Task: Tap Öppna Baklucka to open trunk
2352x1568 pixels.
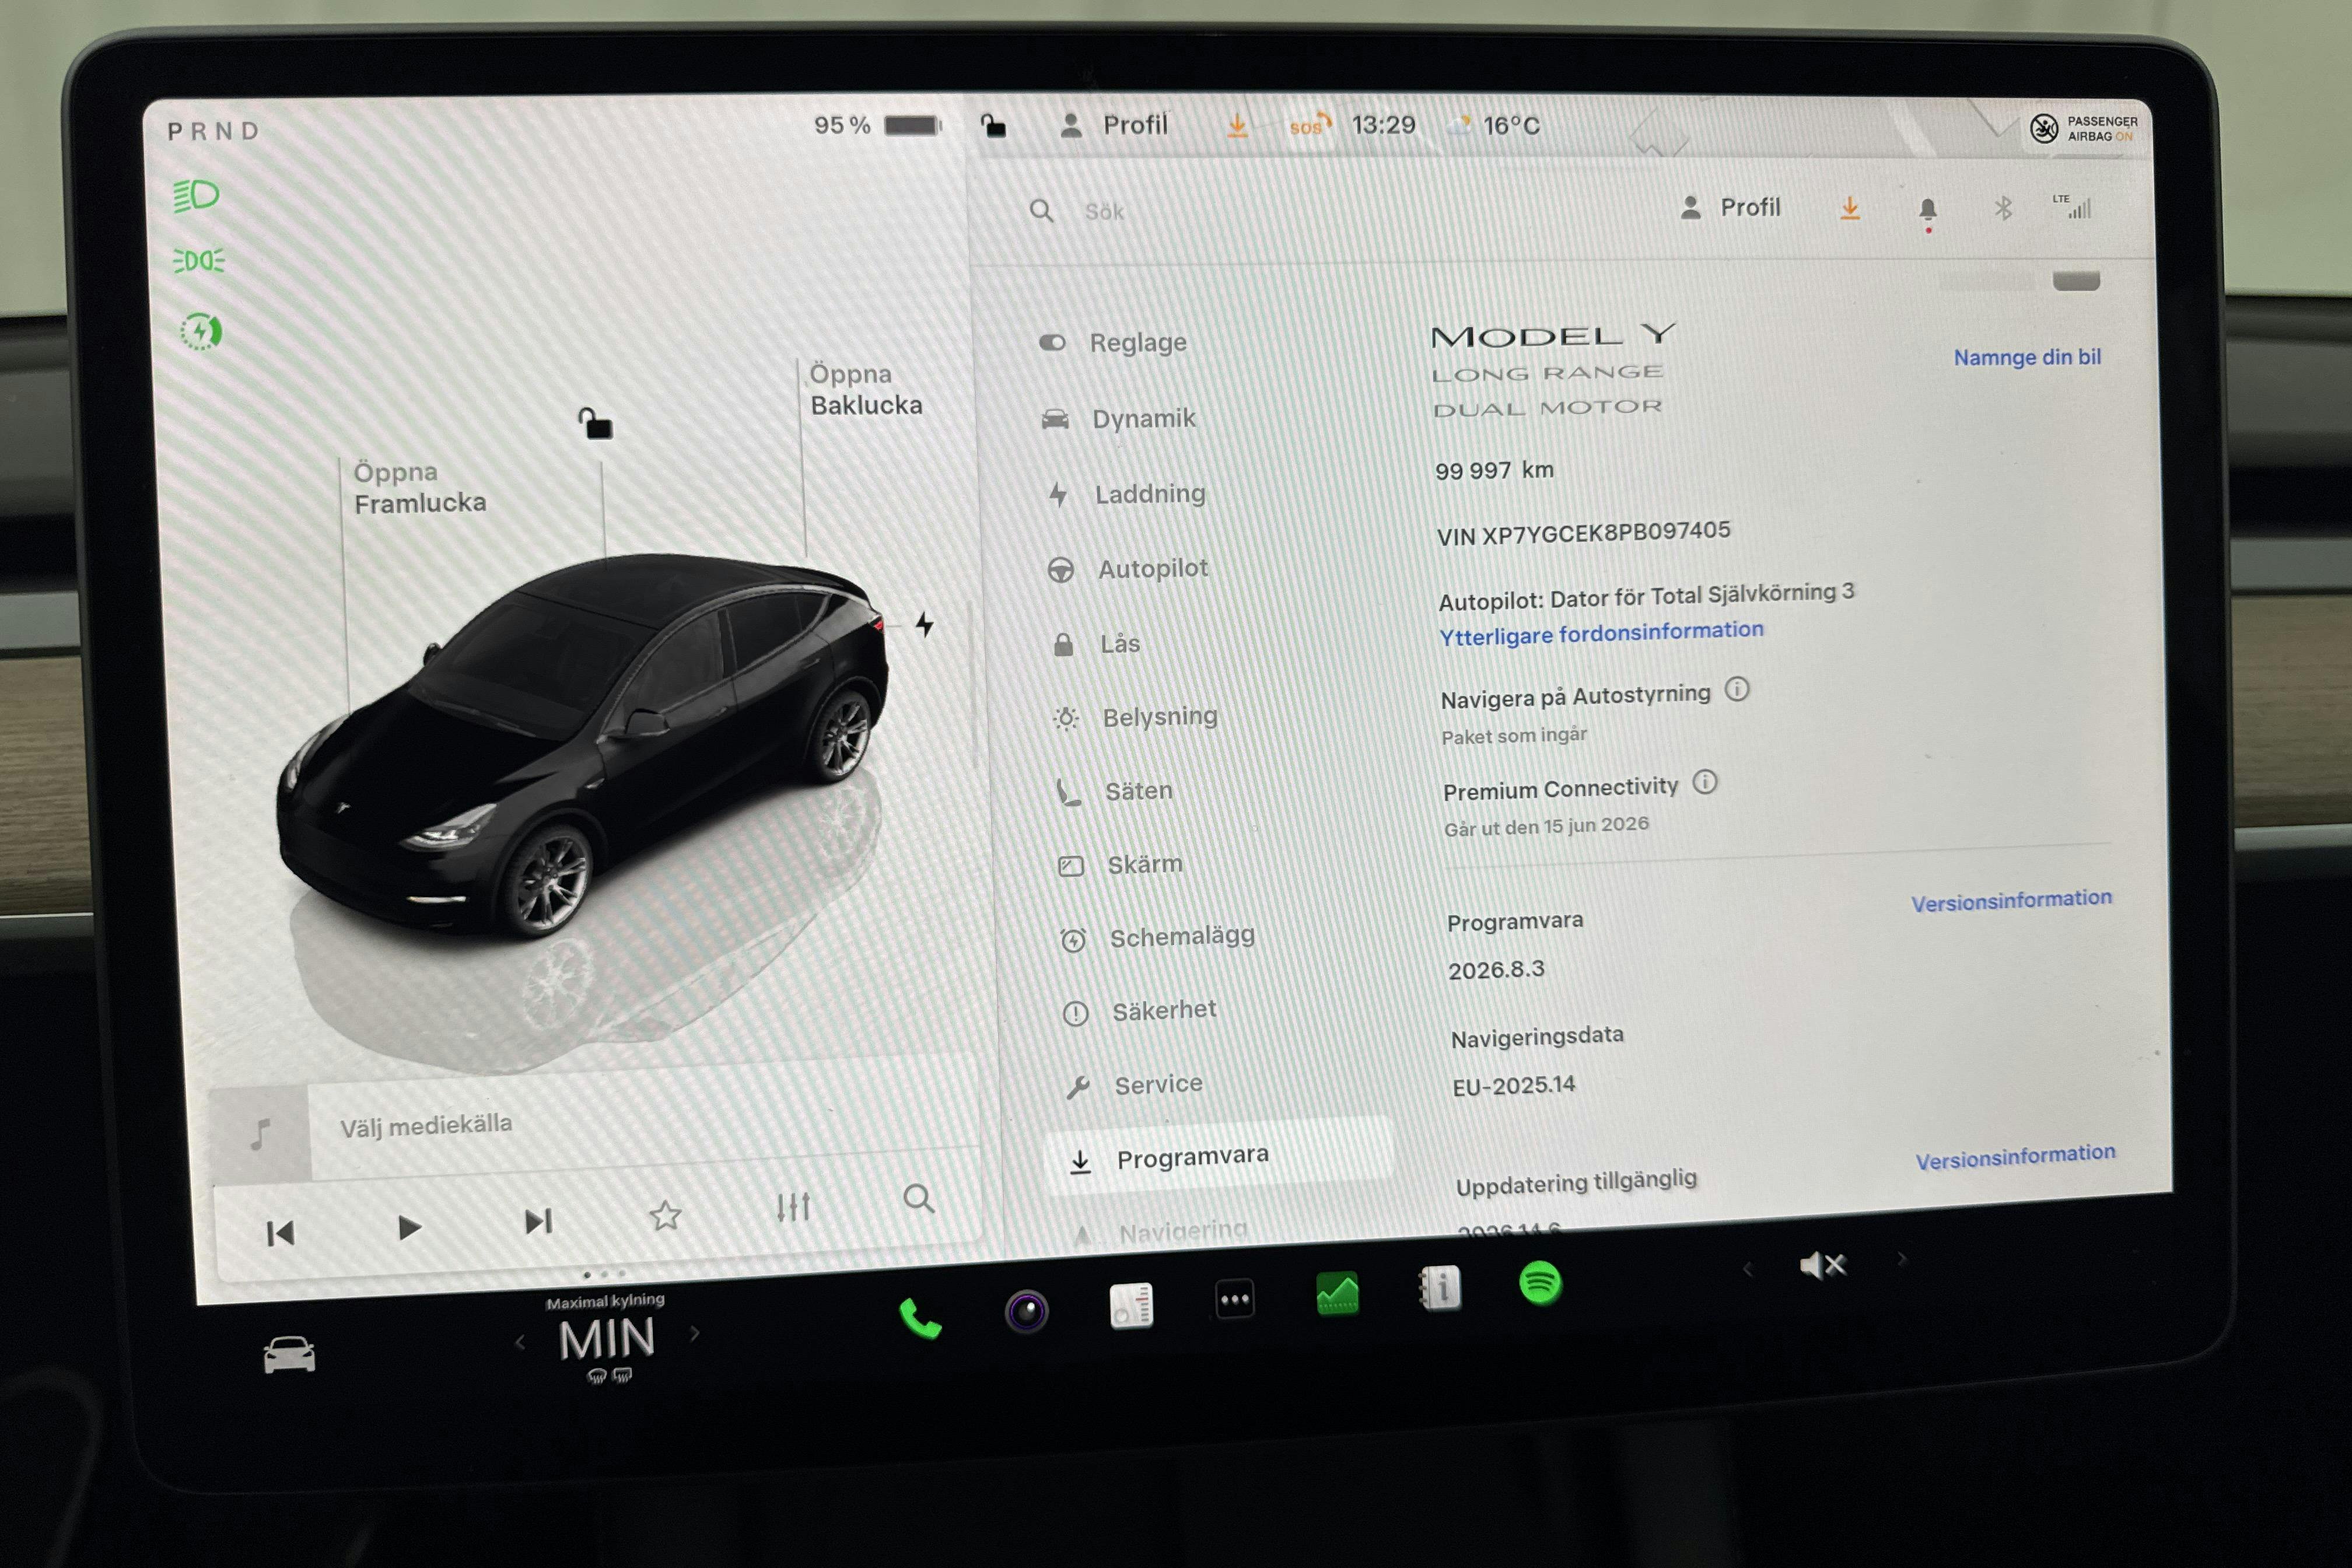Action: click(x=866, y=389)
